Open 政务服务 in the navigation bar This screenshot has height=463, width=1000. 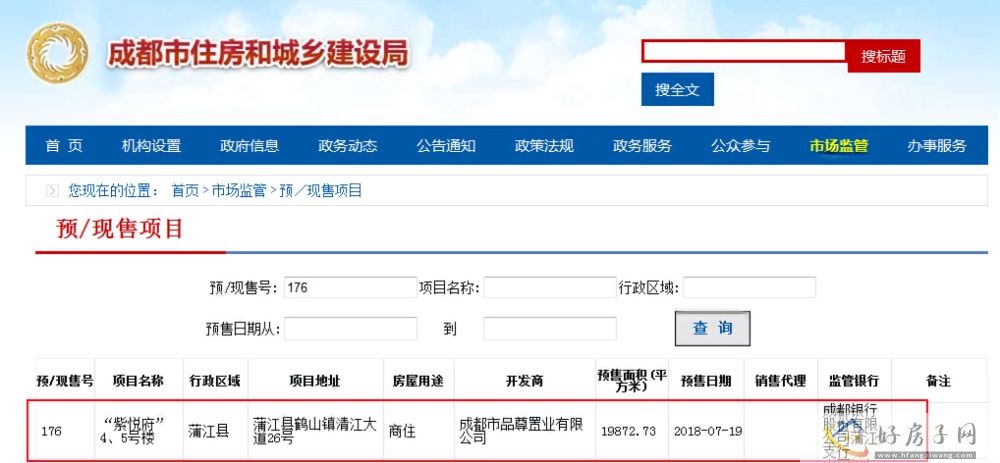(642, 146)
